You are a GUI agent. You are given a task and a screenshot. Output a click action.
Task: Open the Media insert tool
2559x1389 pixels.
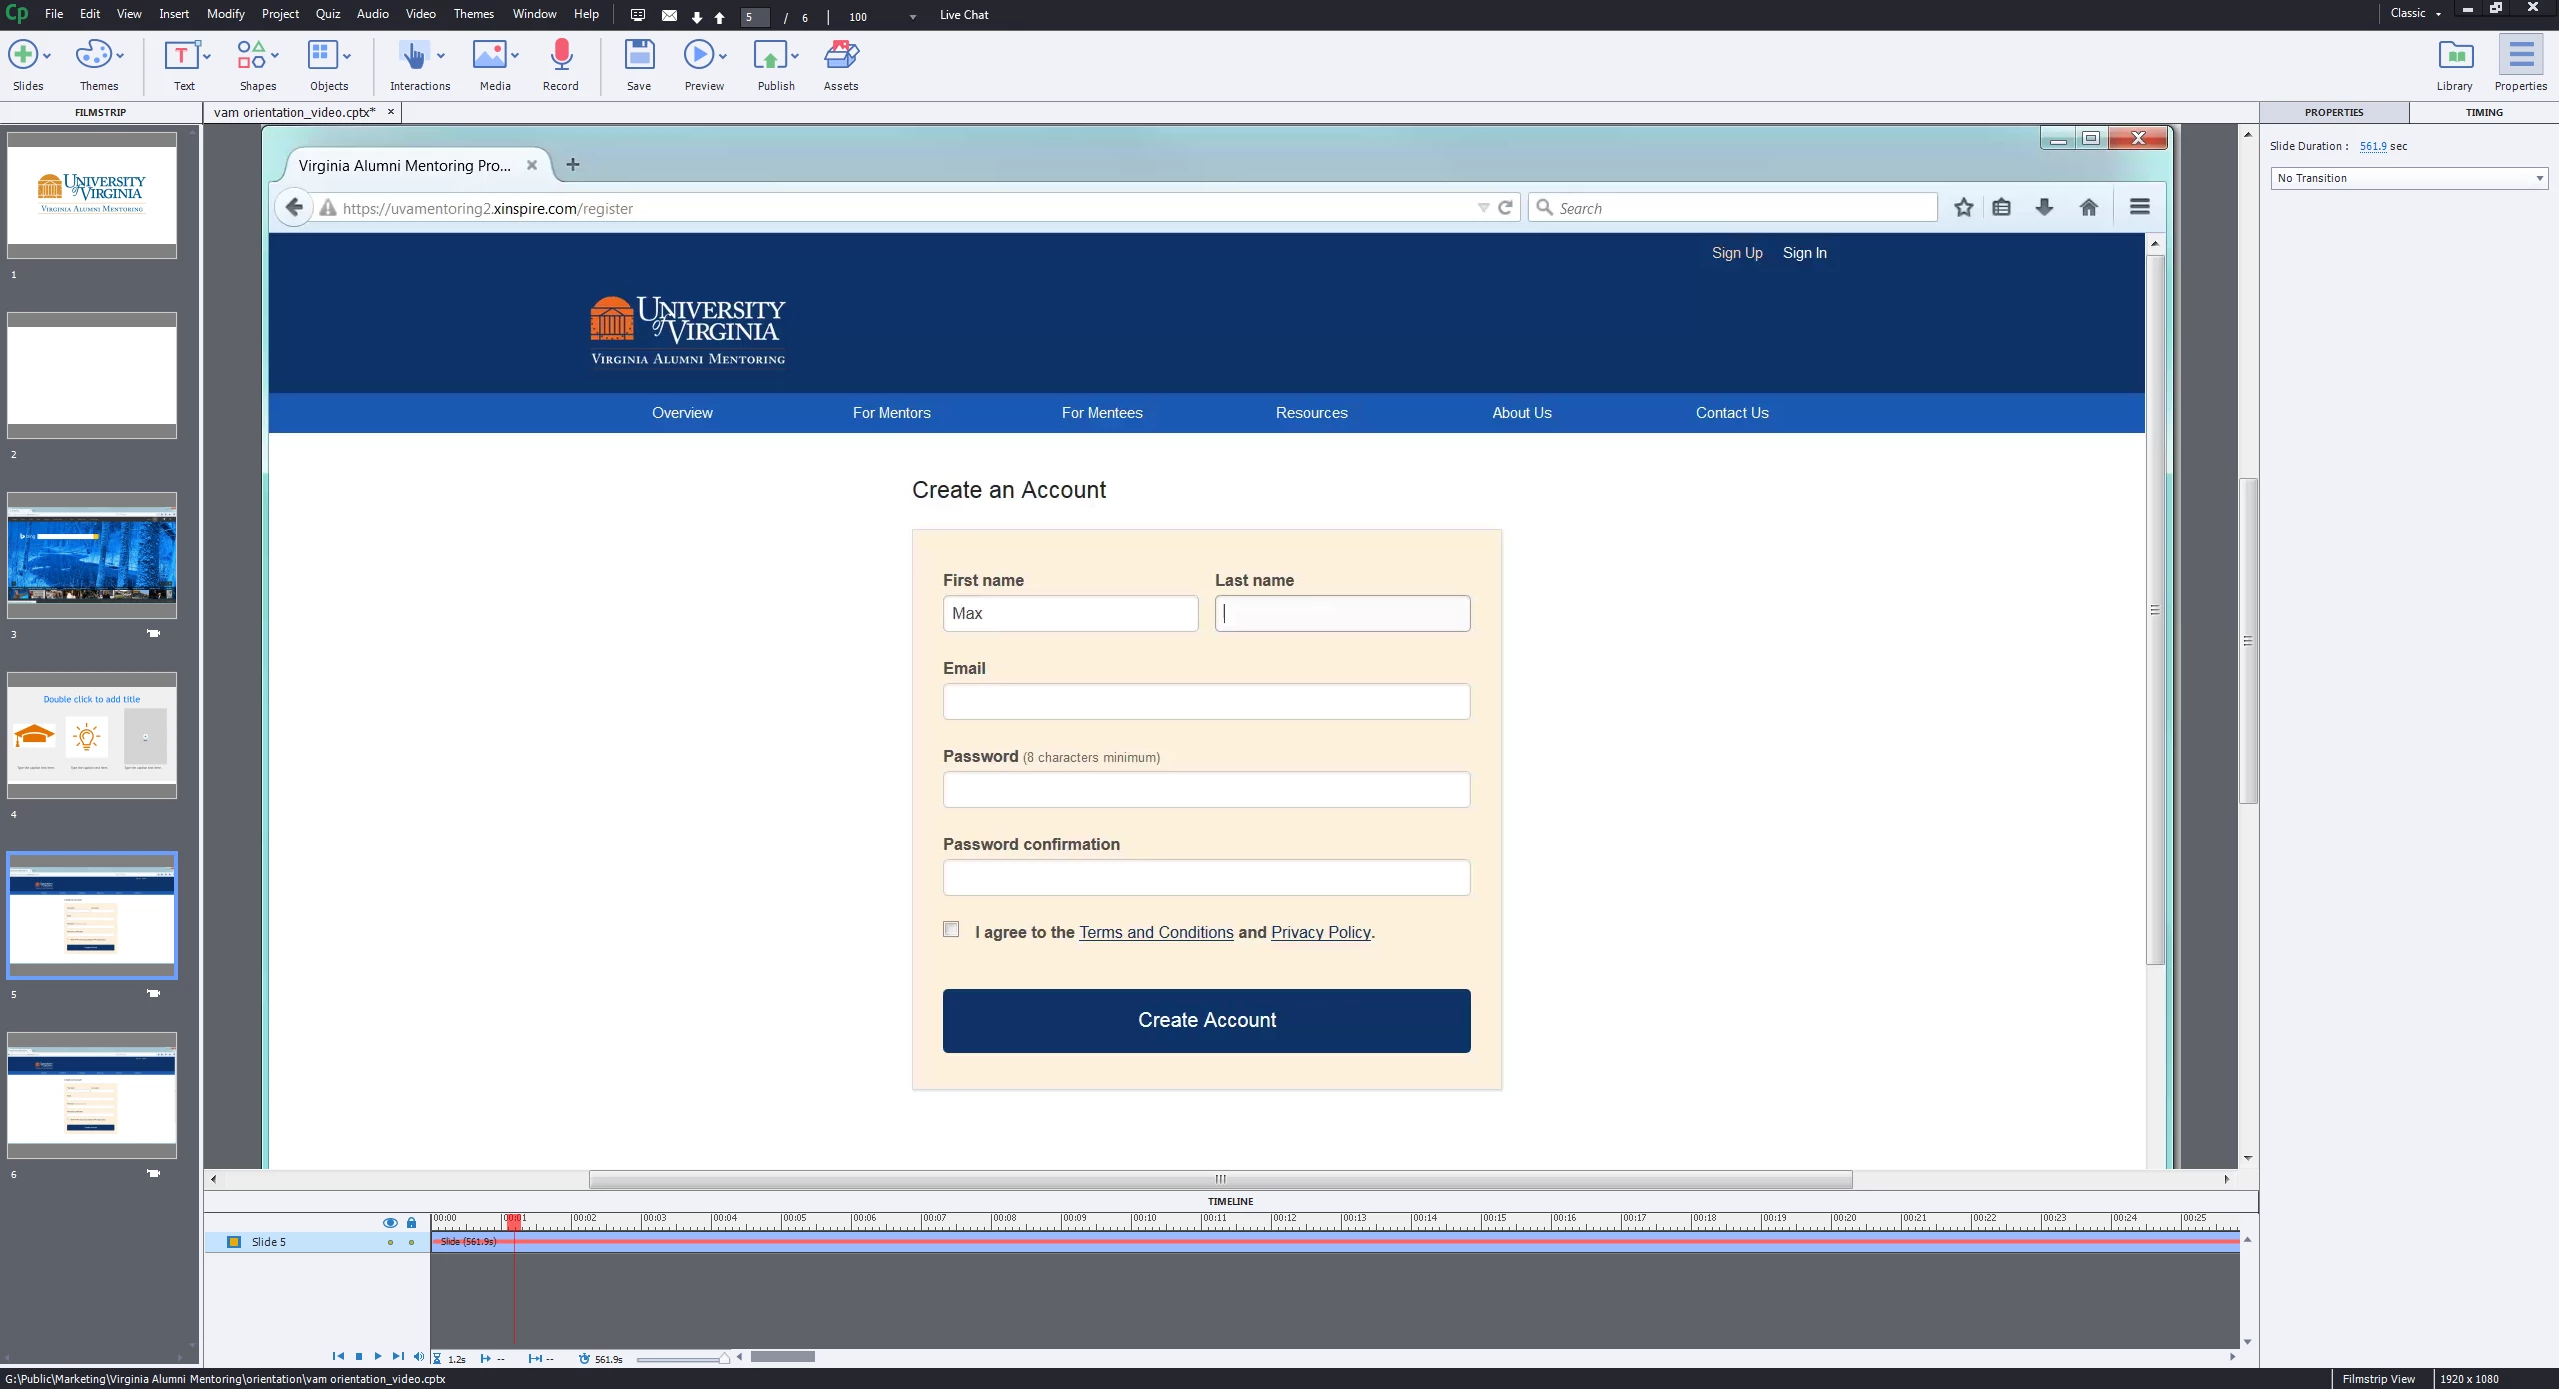tap(489, 56)
